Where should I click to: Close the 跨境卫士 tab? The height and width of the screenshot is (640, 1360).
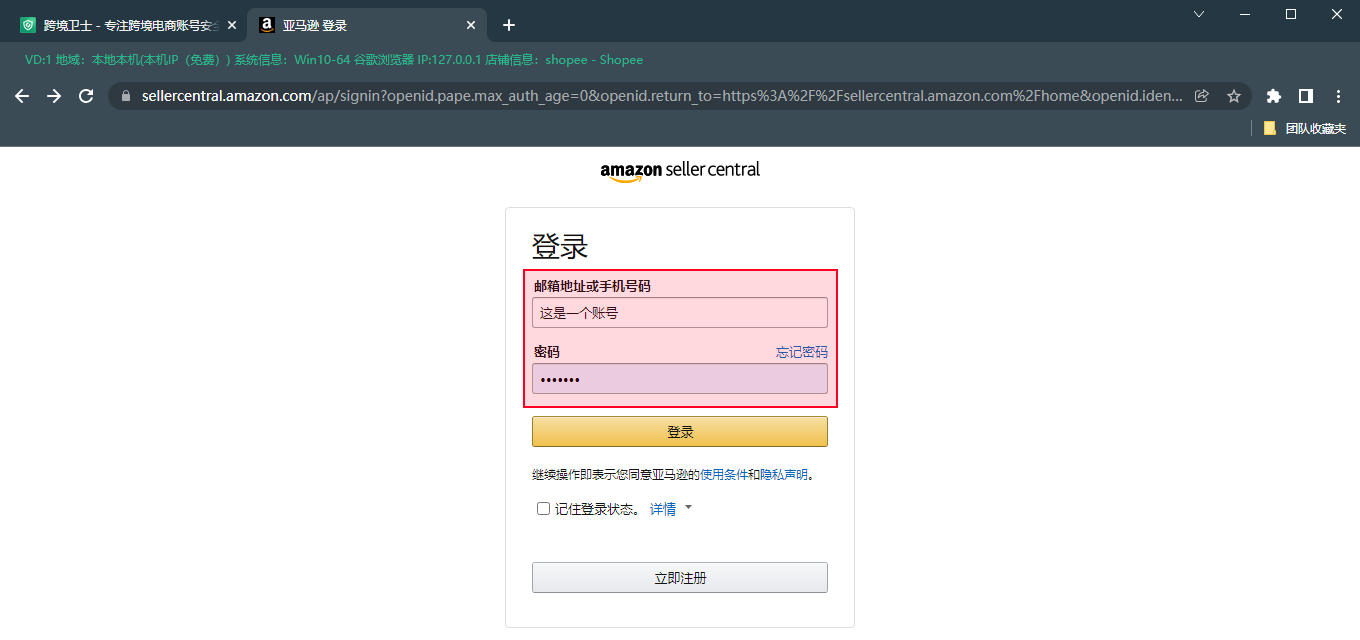[x=232, y=25]
